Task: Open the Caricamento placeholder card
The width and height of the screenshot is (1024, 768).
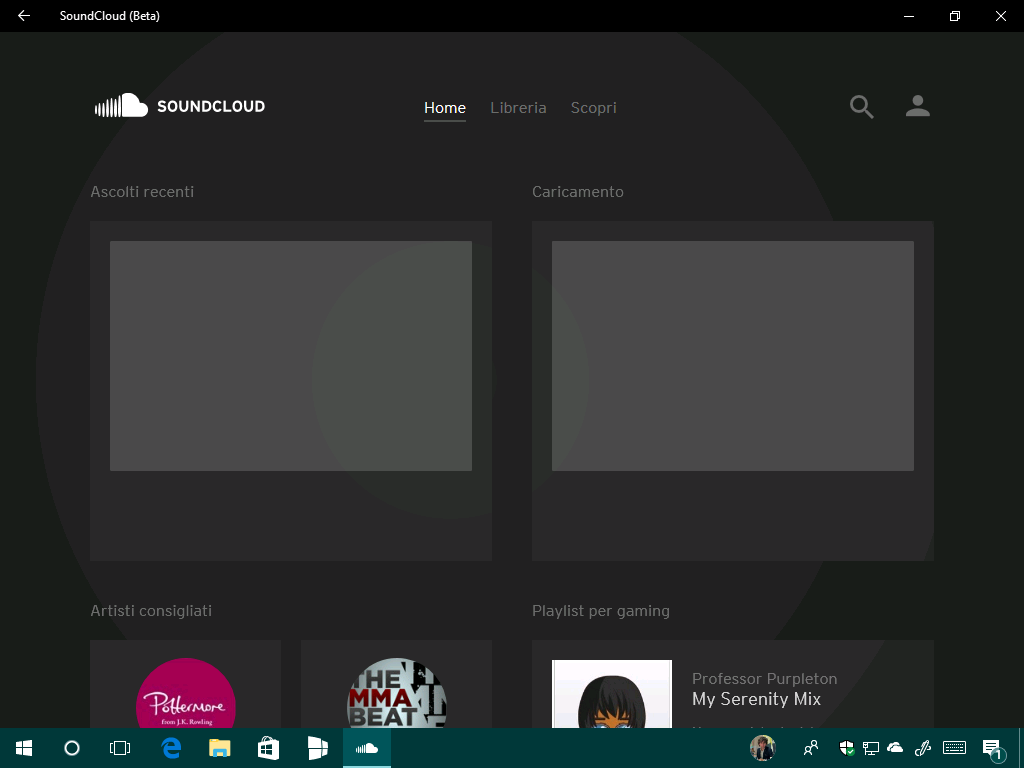Action: point(733,391)
